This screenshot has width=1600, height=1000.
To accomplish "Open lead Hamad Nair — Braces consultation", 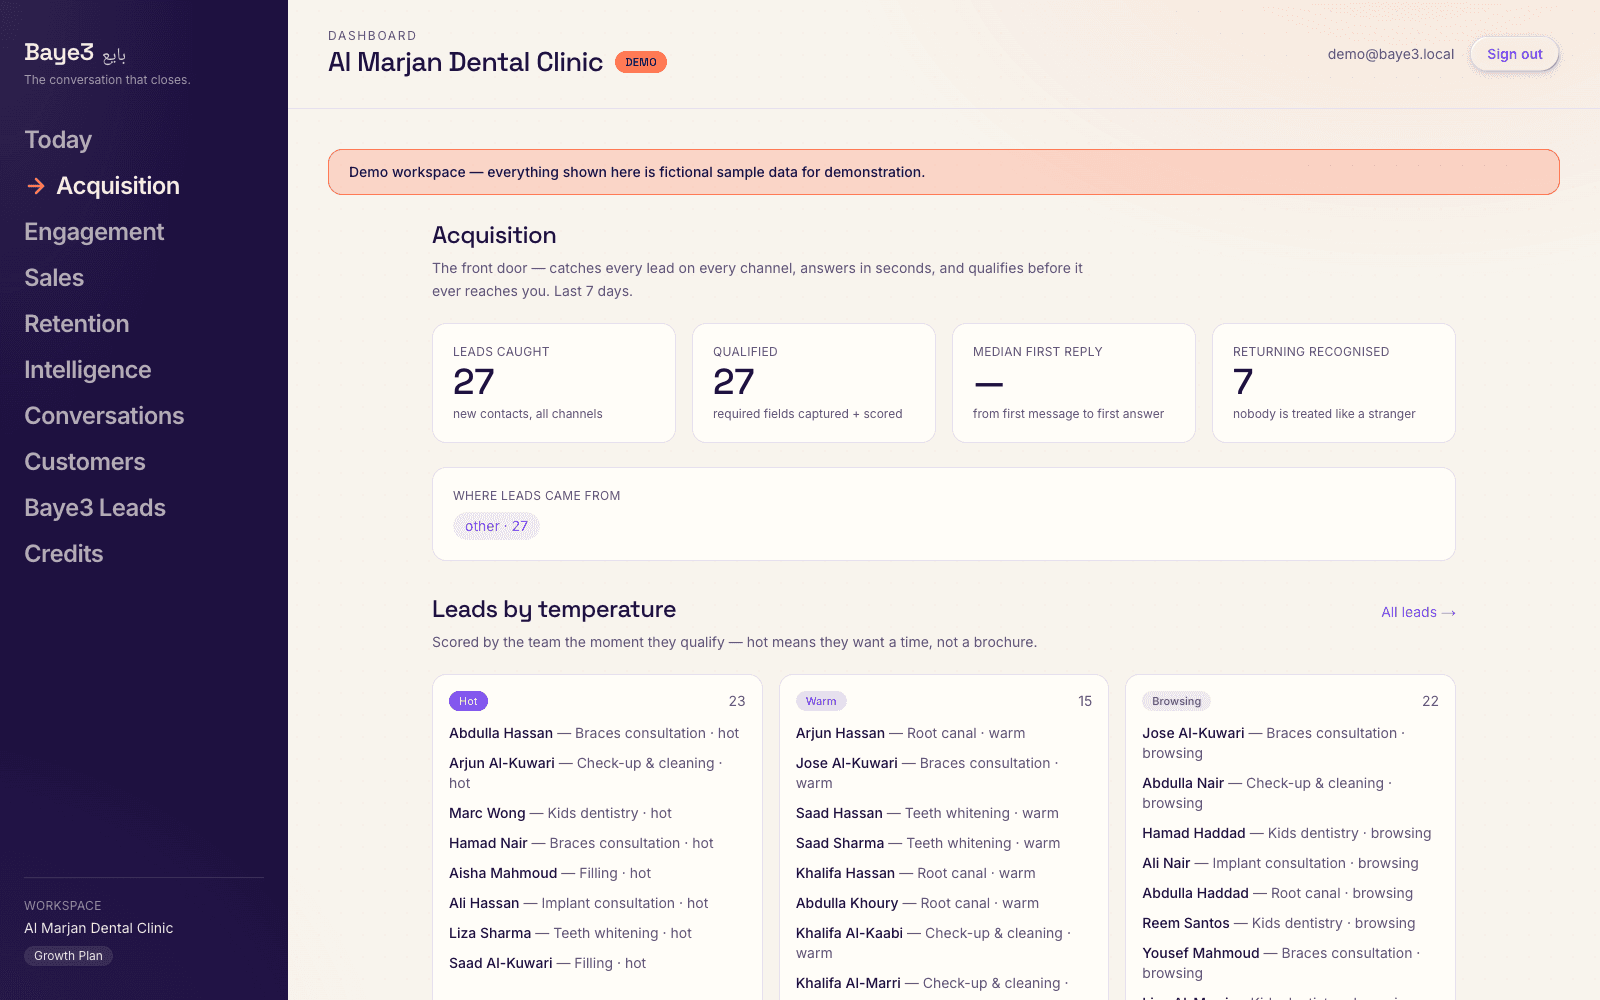I will (x=581, y=843).
